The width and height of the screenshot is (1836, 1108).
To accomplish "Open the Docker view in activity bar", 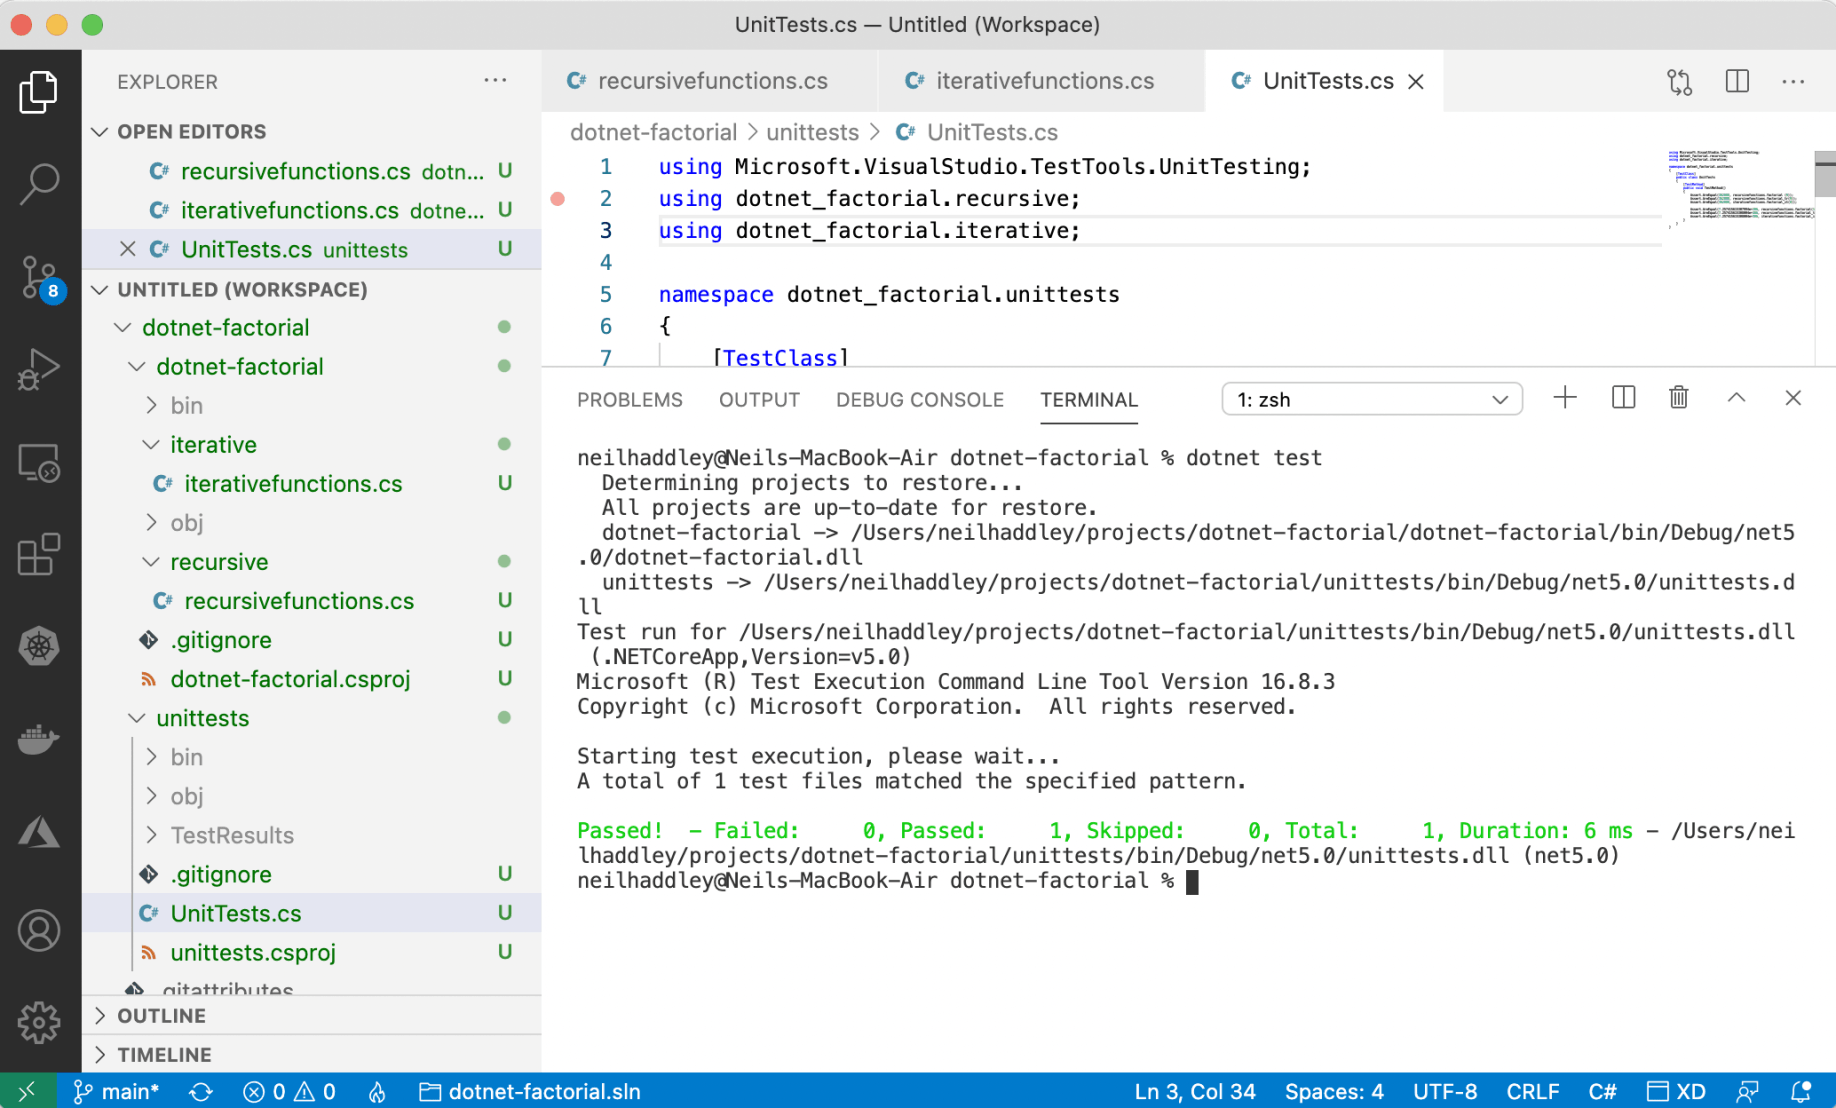I will (39, 740).
